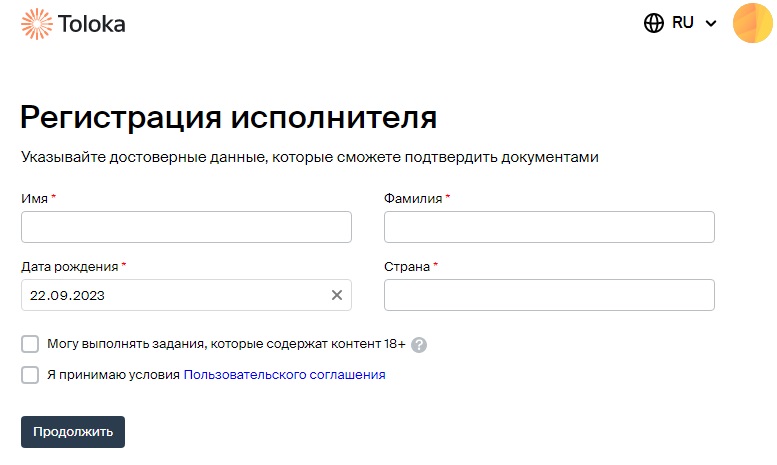Click the globe language icon

point(654,23)
